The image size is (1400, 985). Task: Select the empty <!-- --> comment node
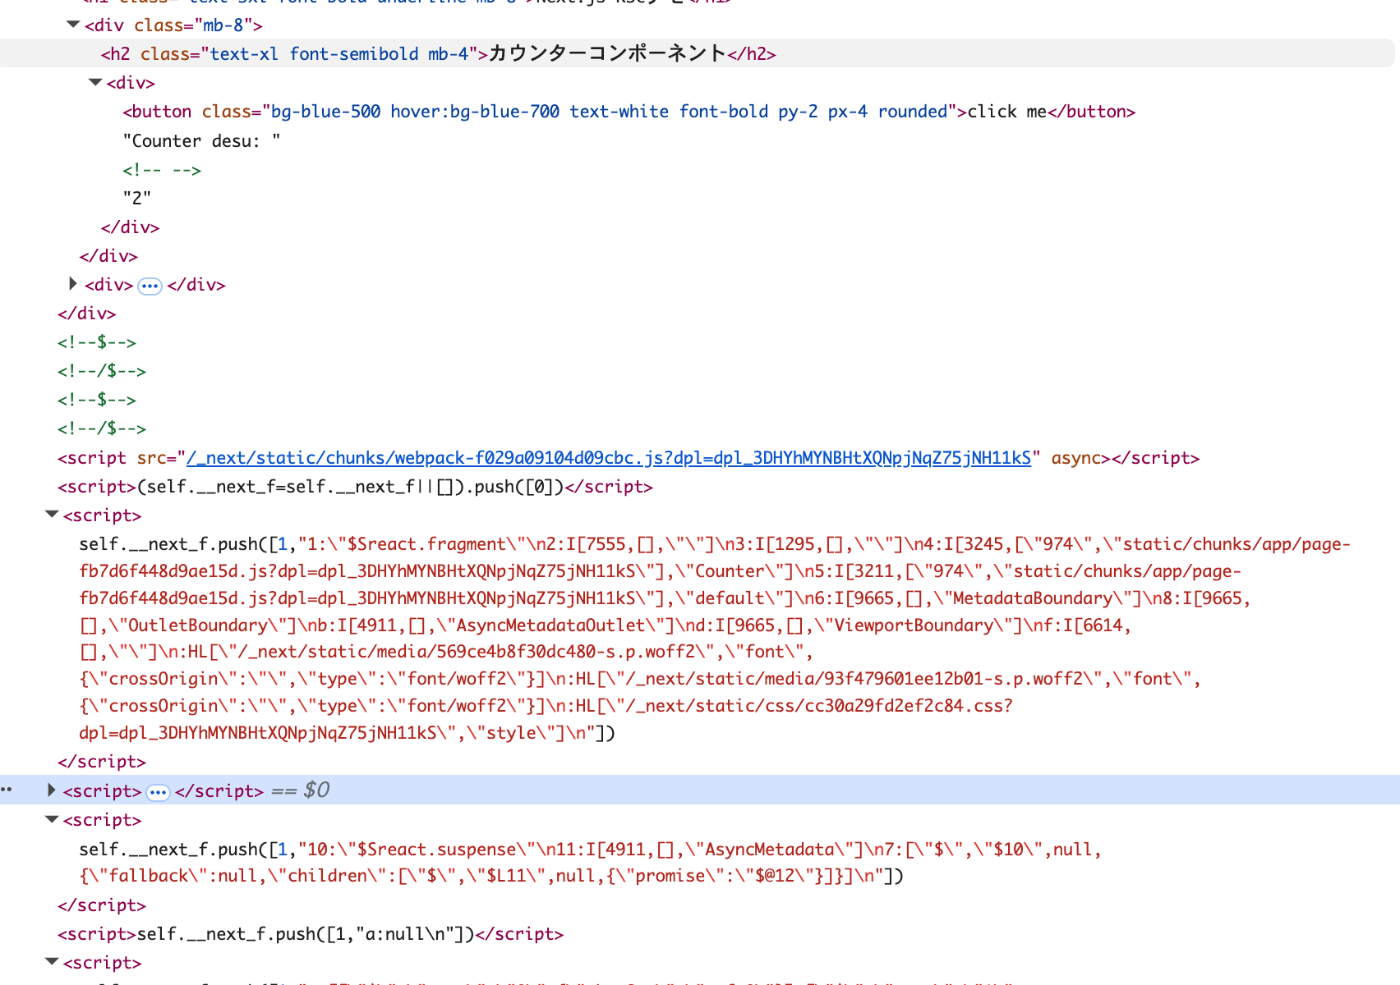(x=162, y=170)
